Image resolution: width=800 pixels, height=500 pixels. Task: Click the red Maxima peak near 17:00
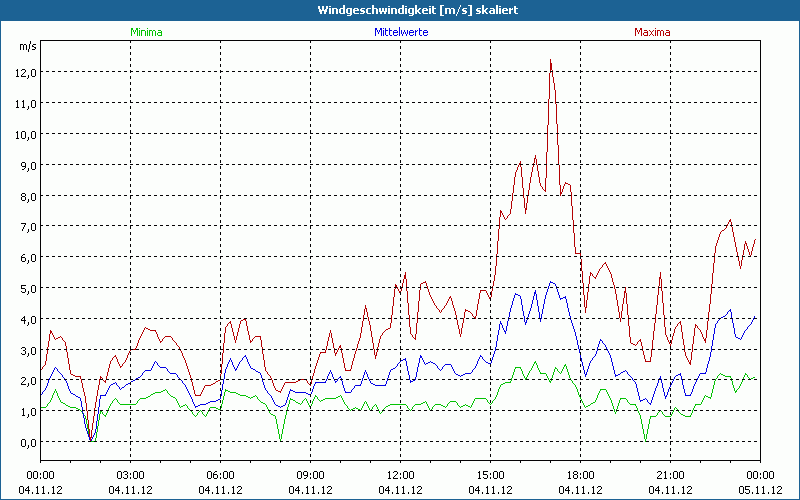point(551,60)
